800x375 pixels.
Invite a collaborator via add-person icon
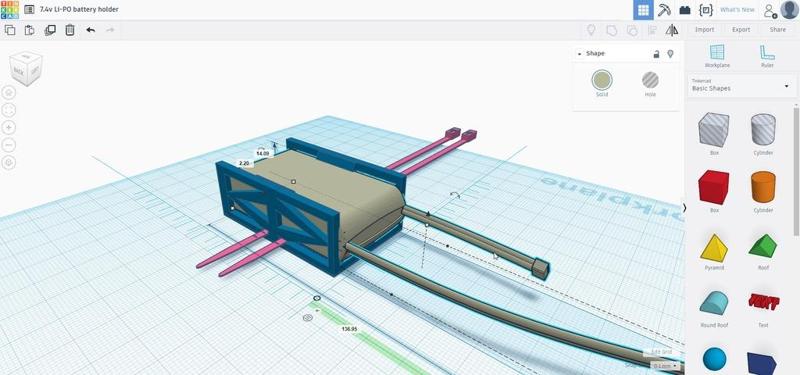pos(769,11)
